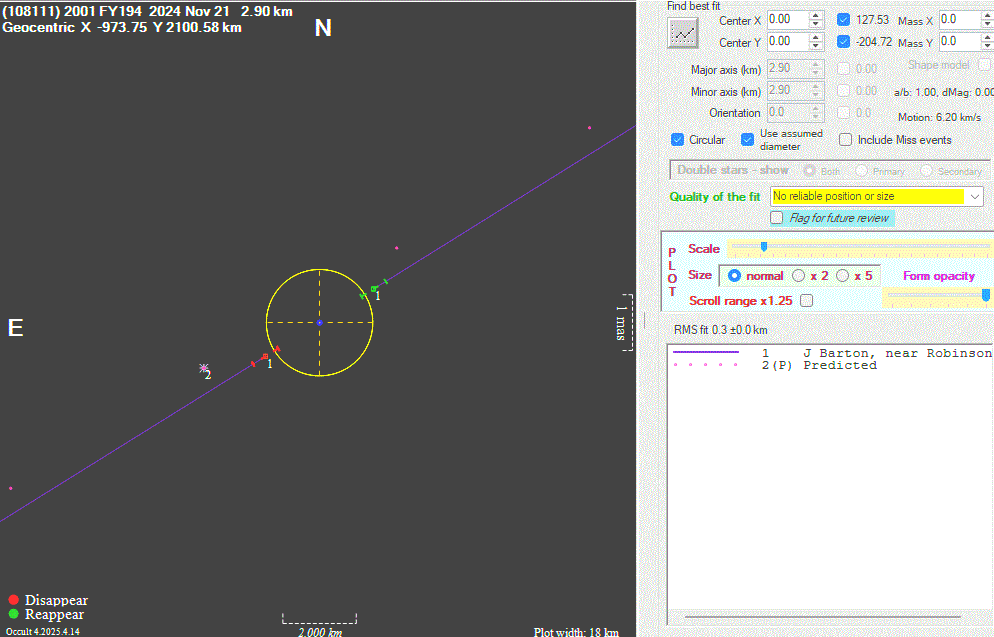Screen dimensions: 994x637
Task: Click the Motion: 6.20 km/s label
Action: point(939,117)
